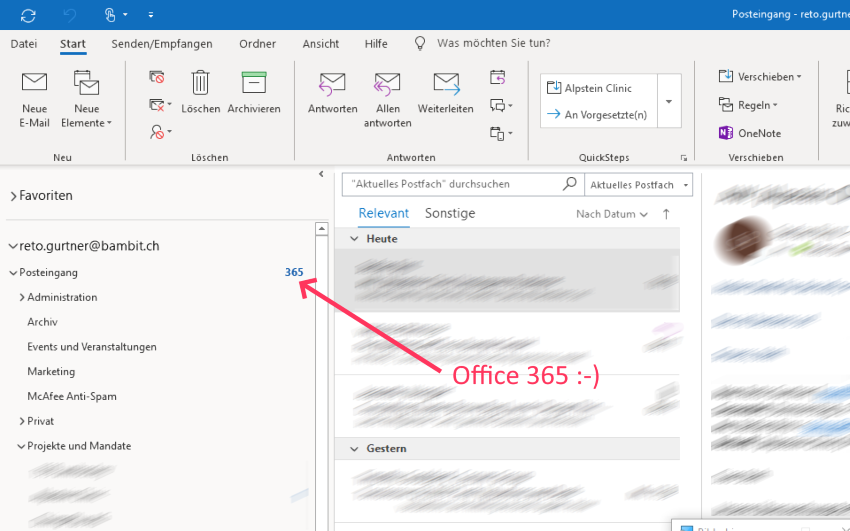The height and width of the screenshot is (531, 850).
Task: Collapse the Projekte und Mandate folder
Action: [x=21, y=446]
